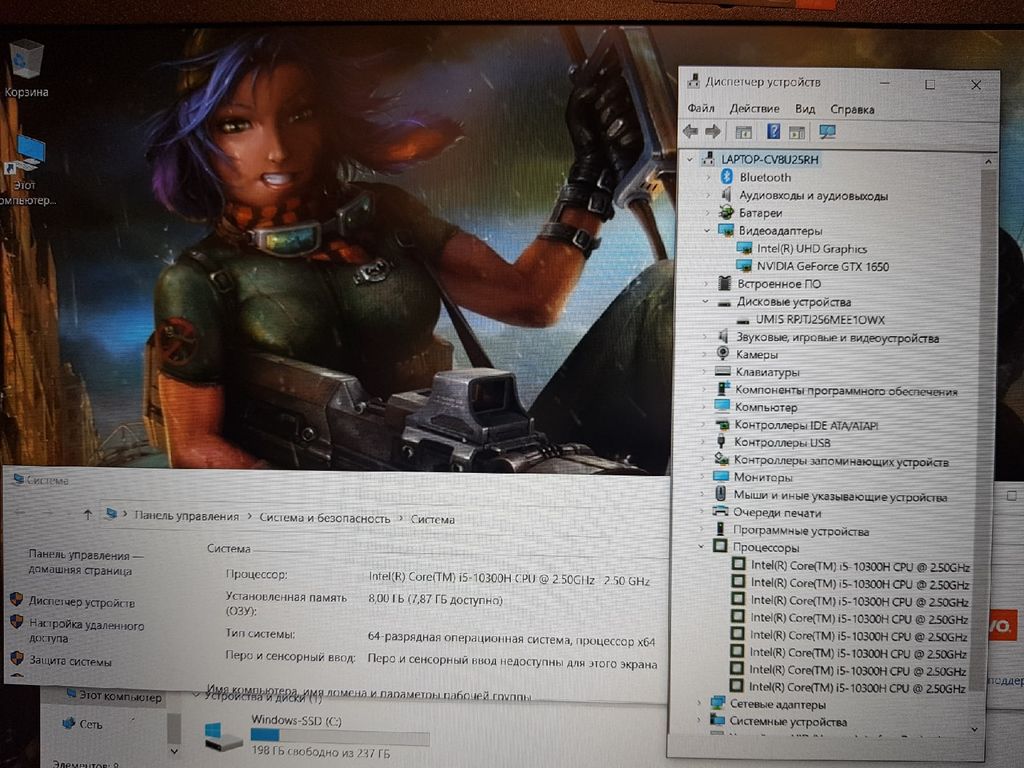Screen dimensions: 1024x768
Task: Click the scan for hardware changes monitor icon
Action: pos(827,132)
